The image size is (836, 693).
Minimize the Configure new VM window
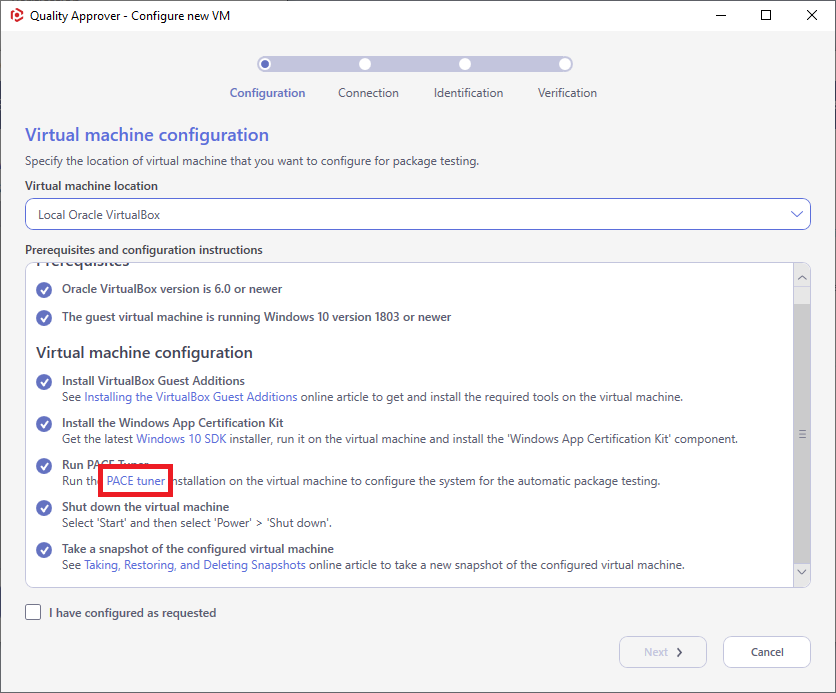click(721, 15)
